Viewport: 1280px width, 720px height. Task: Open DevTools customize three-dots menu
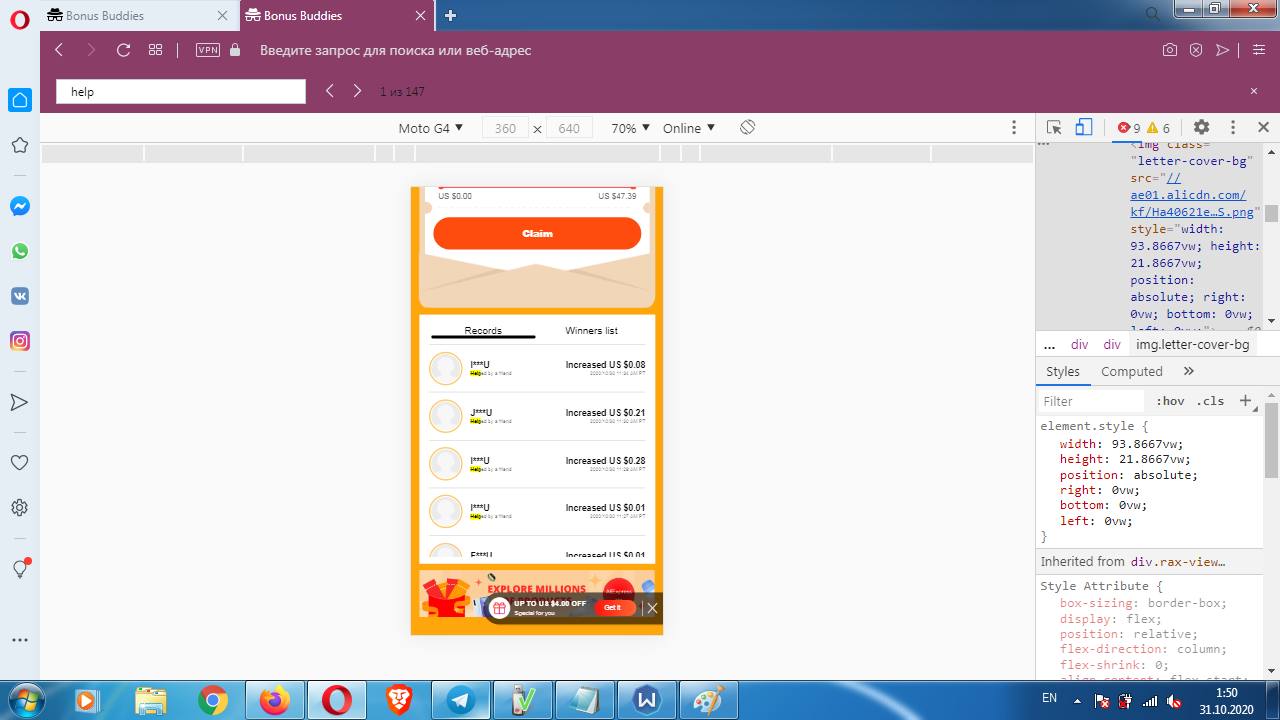1233,128
